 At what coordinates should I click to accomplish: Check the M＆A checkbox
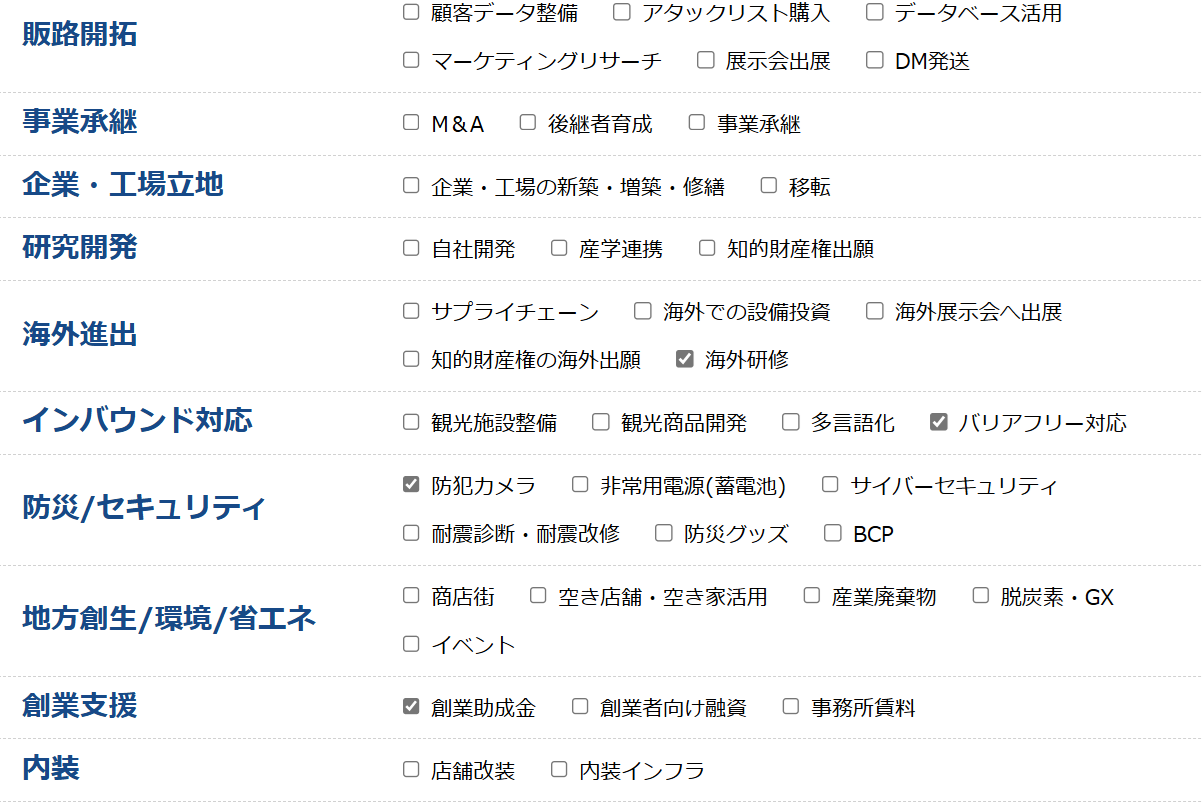(411, 123)
